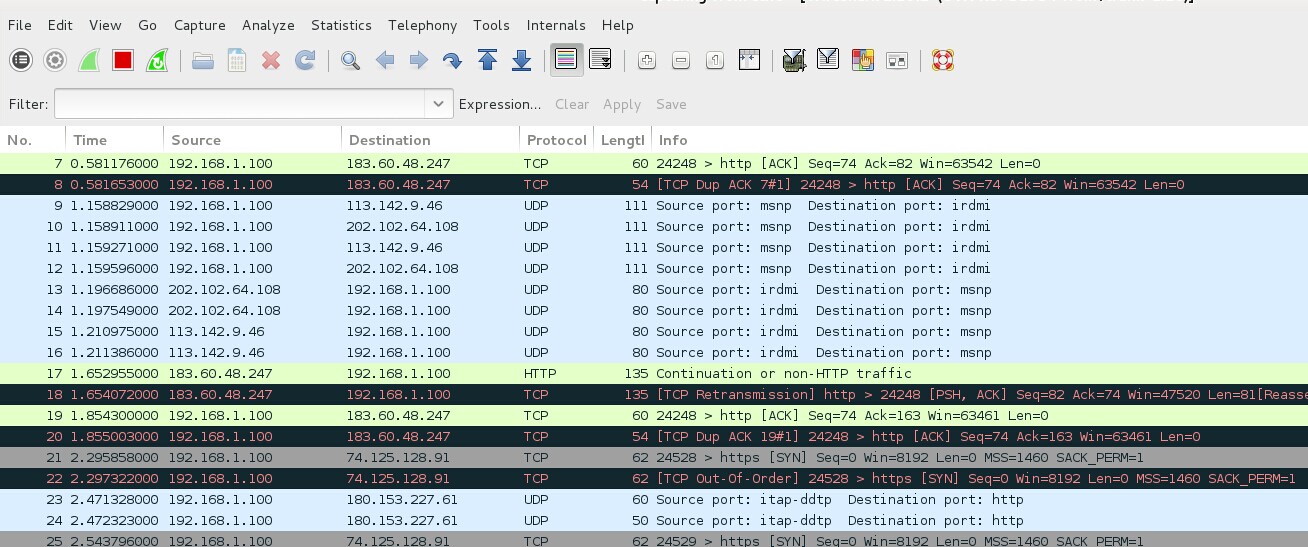
Task: Open the Statistics menu
Action: coord(341,25)
